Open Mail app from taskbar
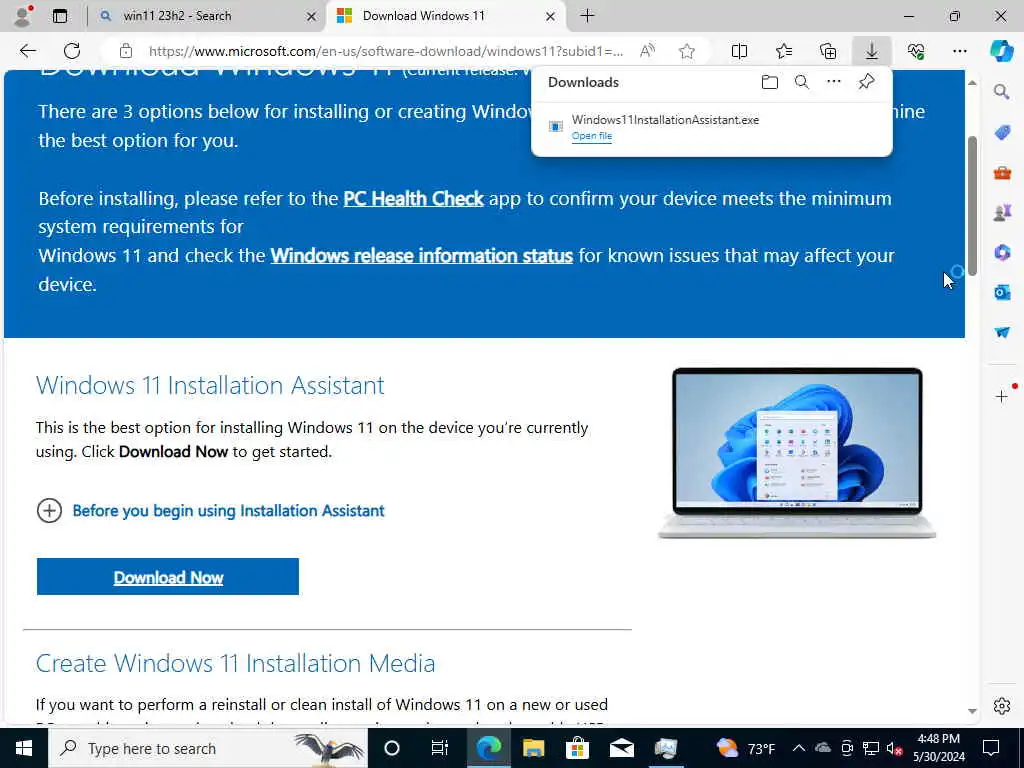1024x768 pixels. [x=622, y=748]
